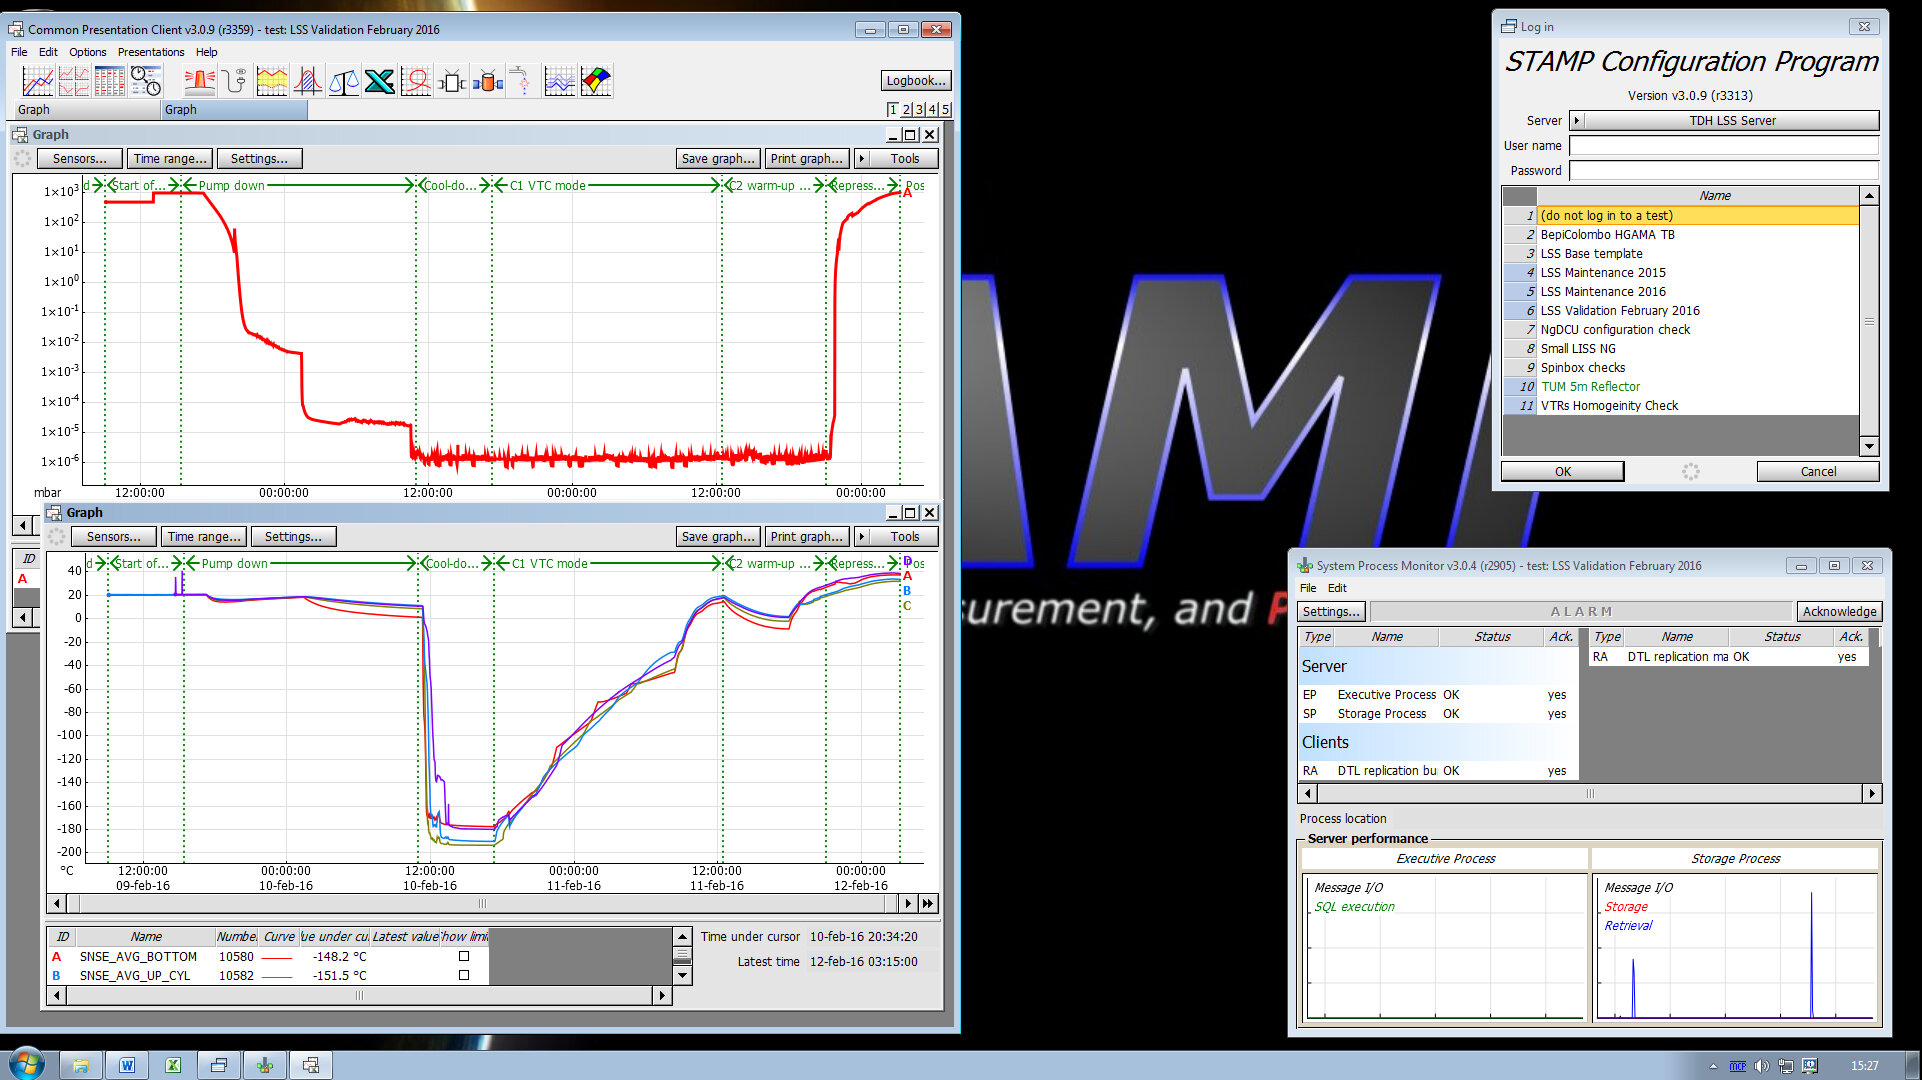Click Sensors... in the upper Graph panel
Screen dimensions: 1922x1080
tap(80, 159)
